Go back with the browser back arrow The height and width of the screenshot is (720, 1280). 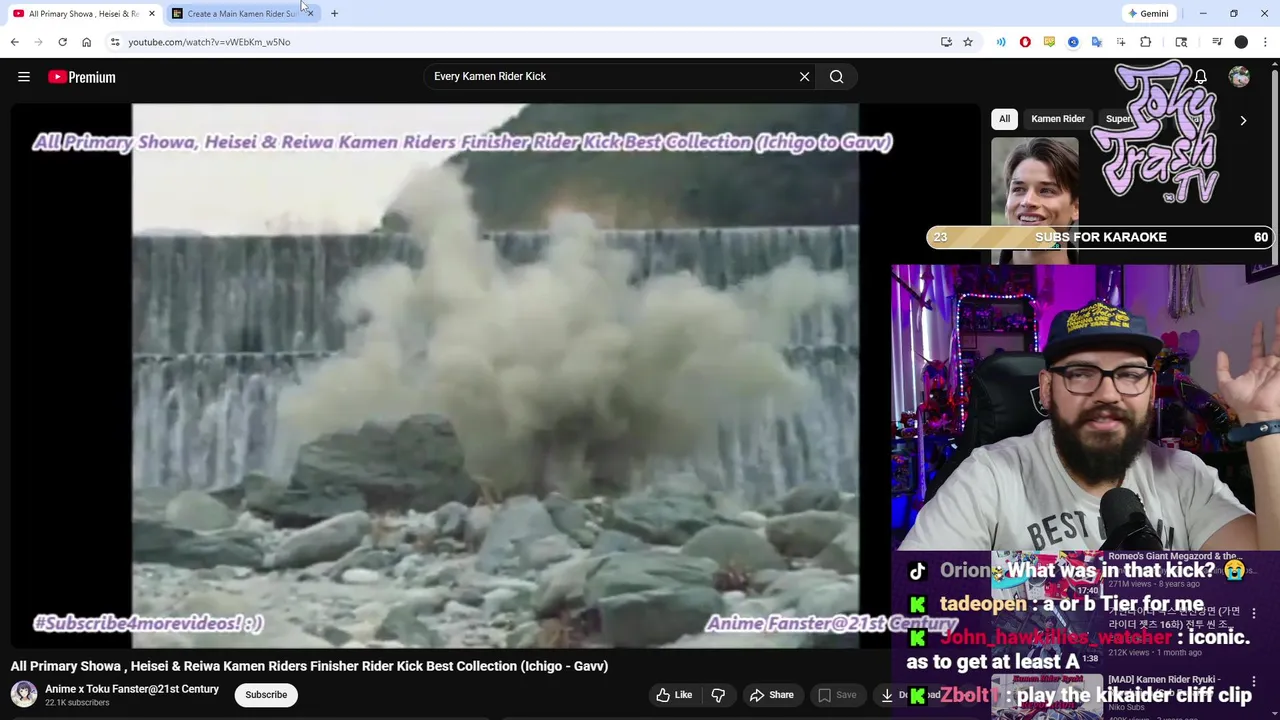point(14,42)
